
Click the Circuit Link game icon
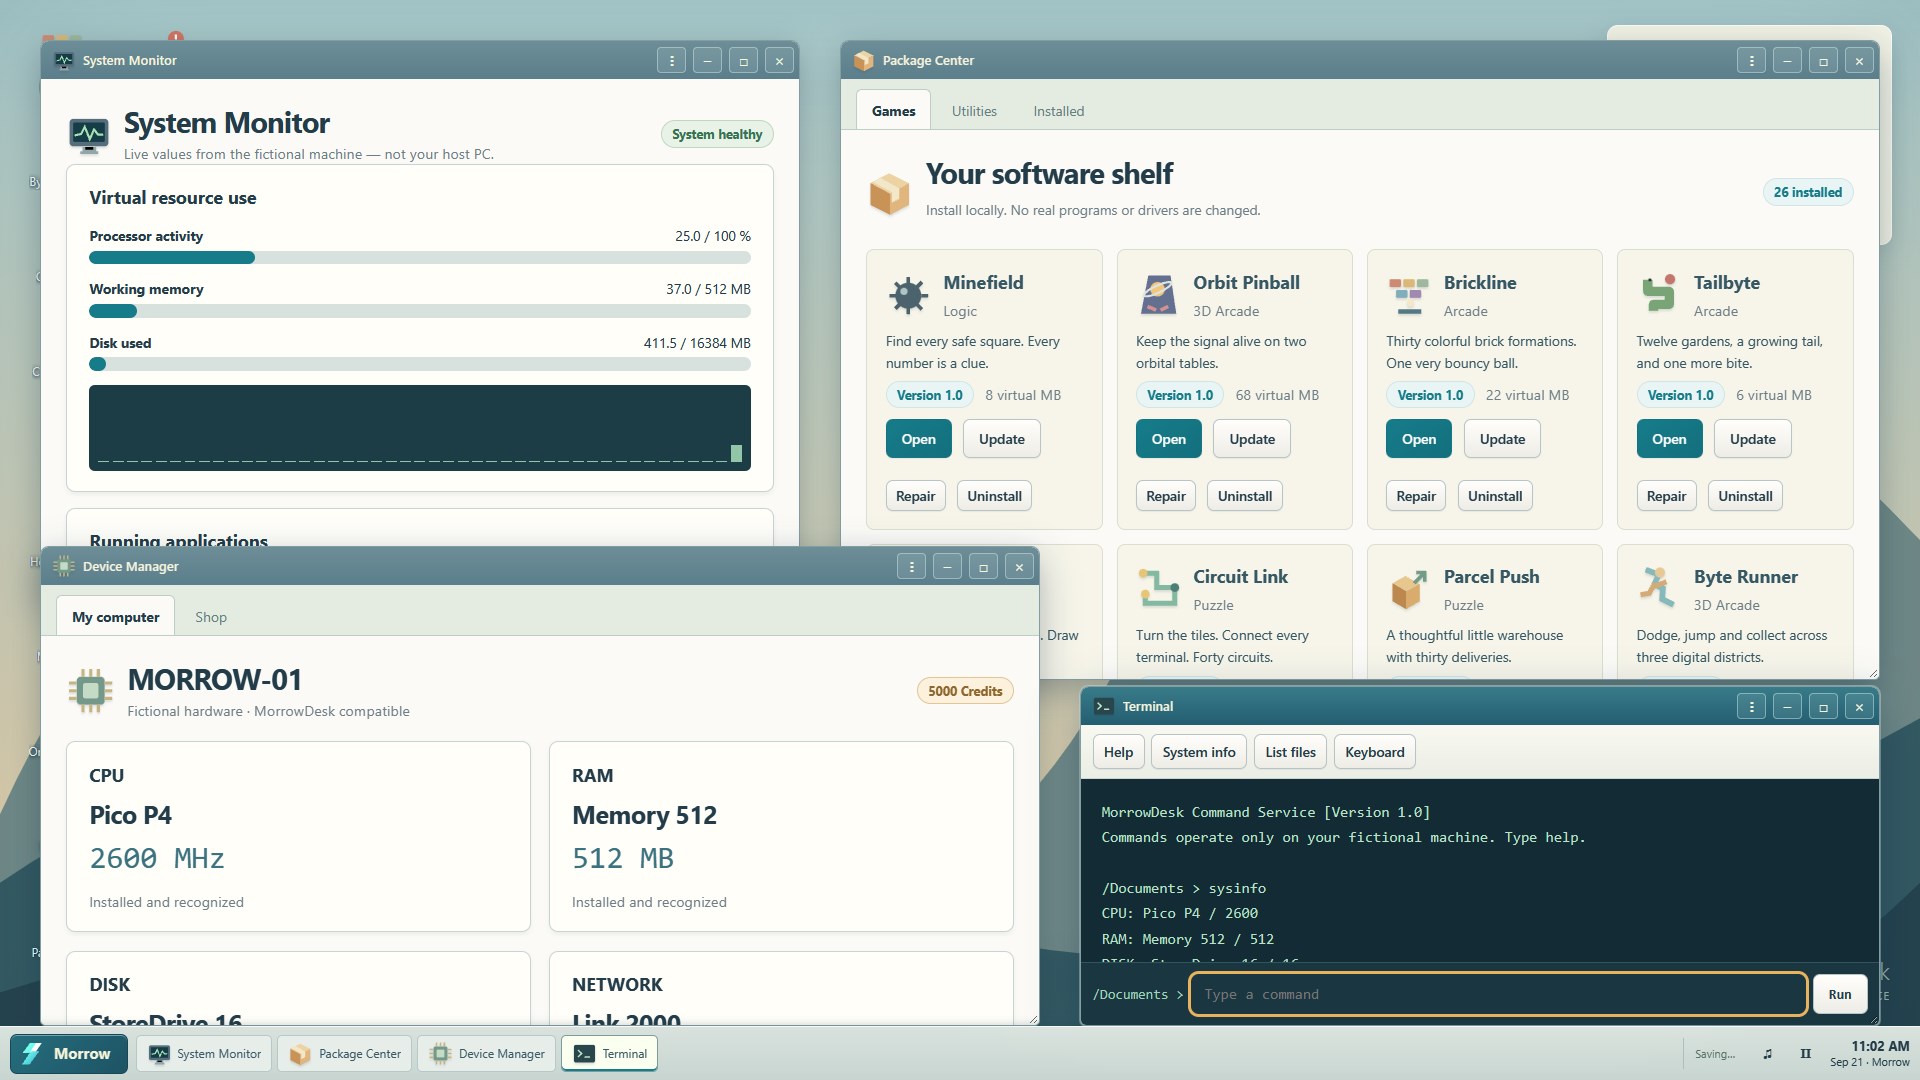coord(1158,589)
